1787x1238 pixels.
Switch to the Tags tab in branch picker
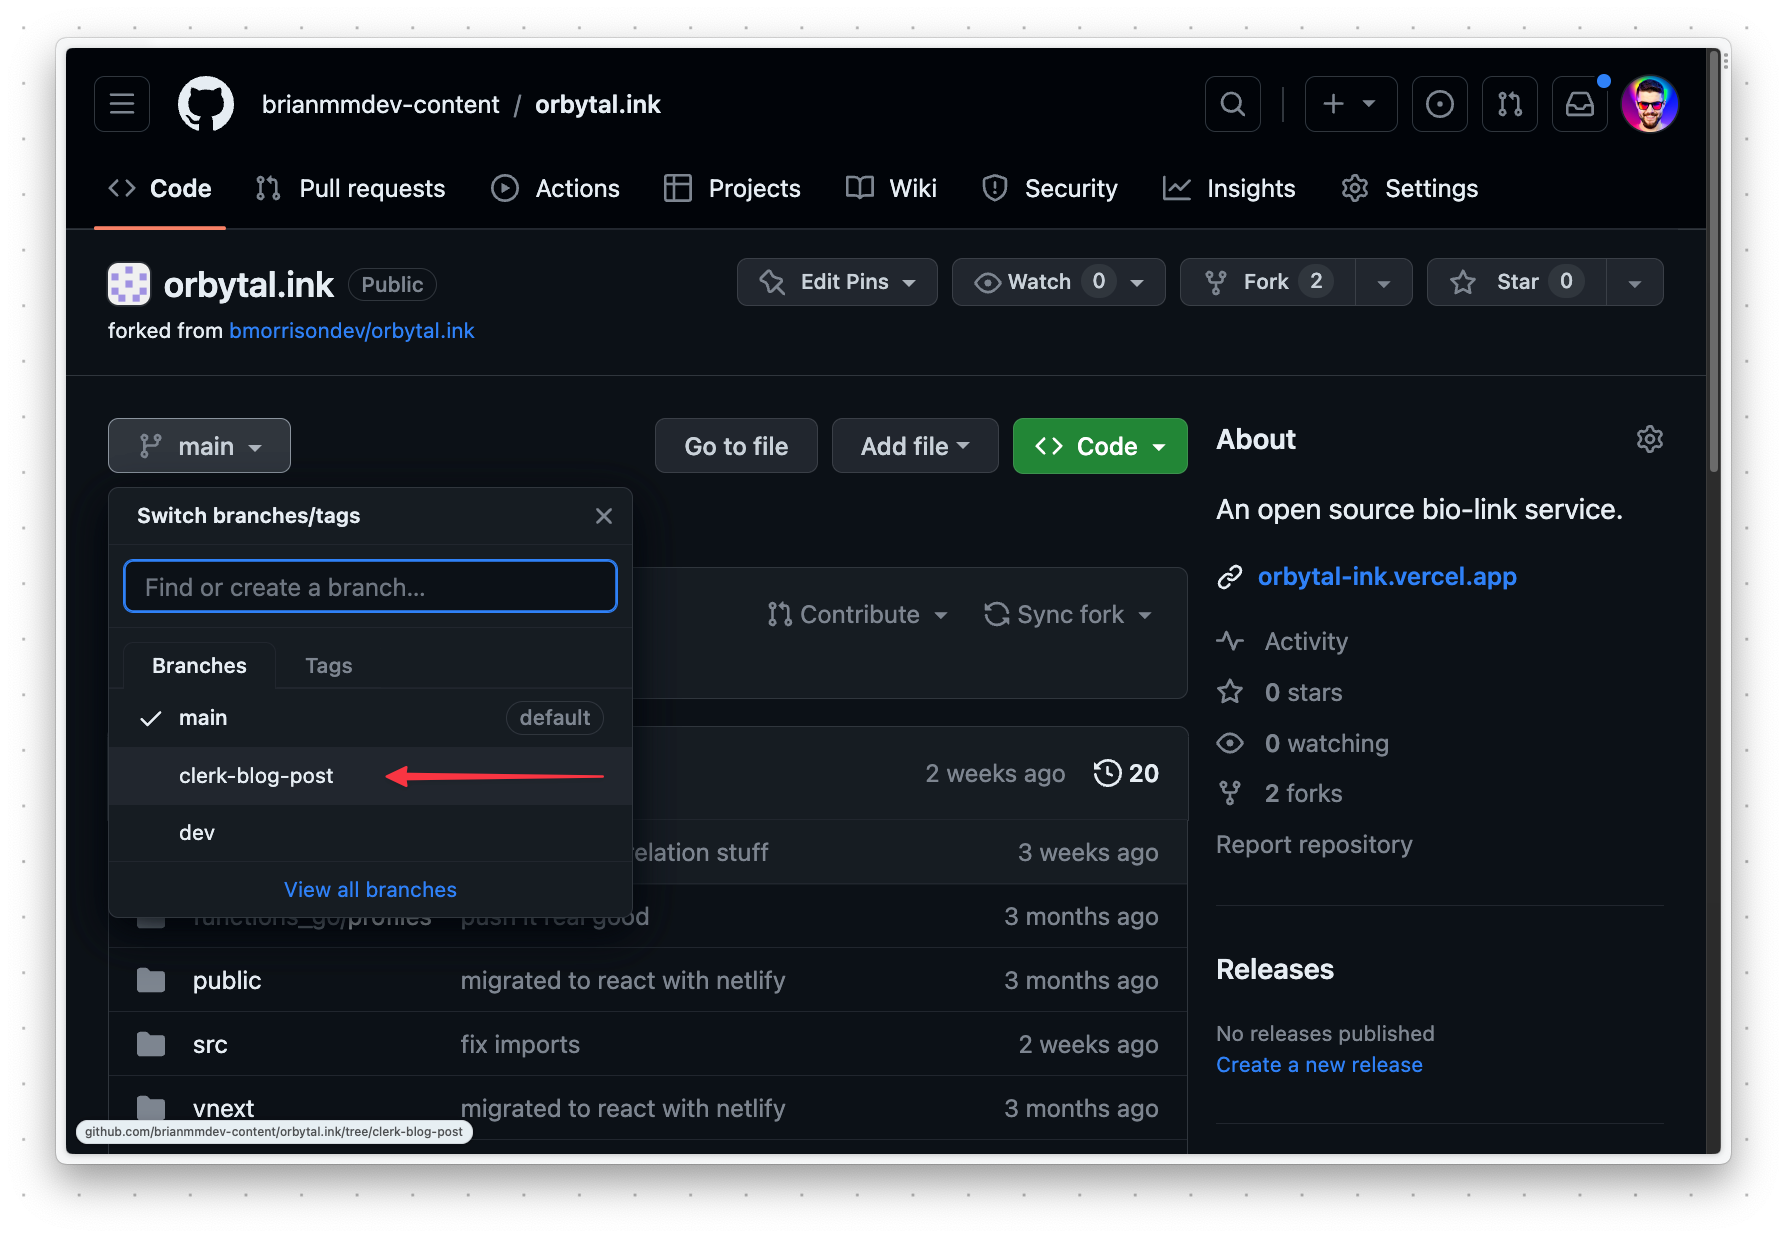coord(328,665)
